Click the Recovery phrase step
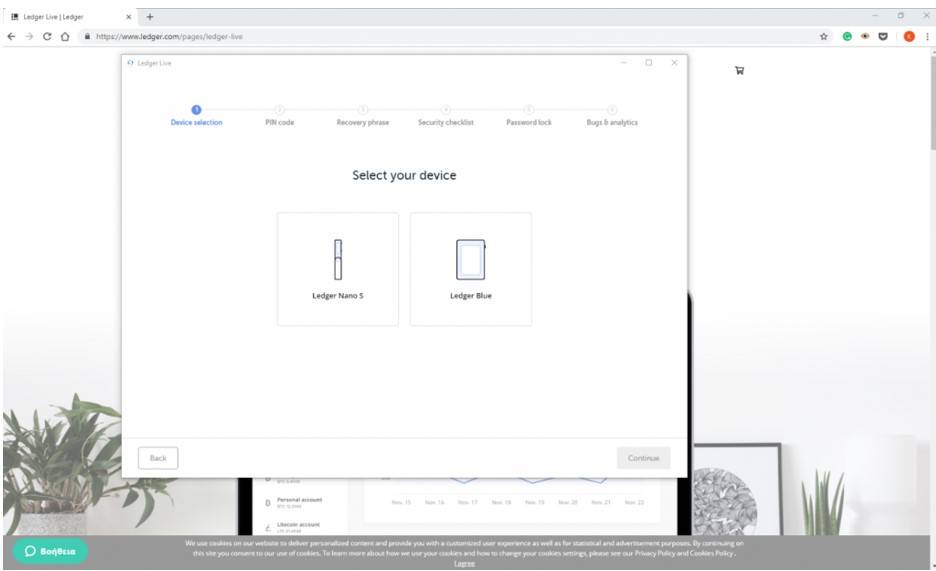This screenshot has height=571, width=936. point(362,116)
